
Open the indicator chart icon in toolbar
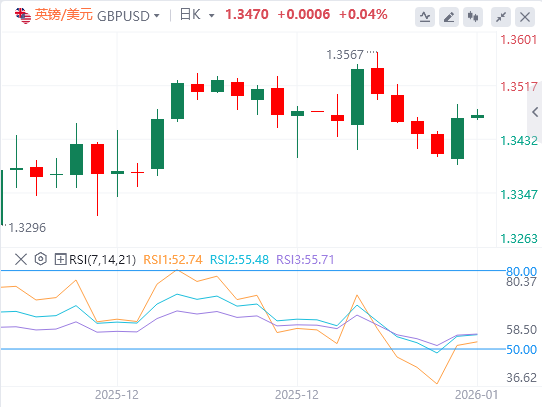pos(425,17)
